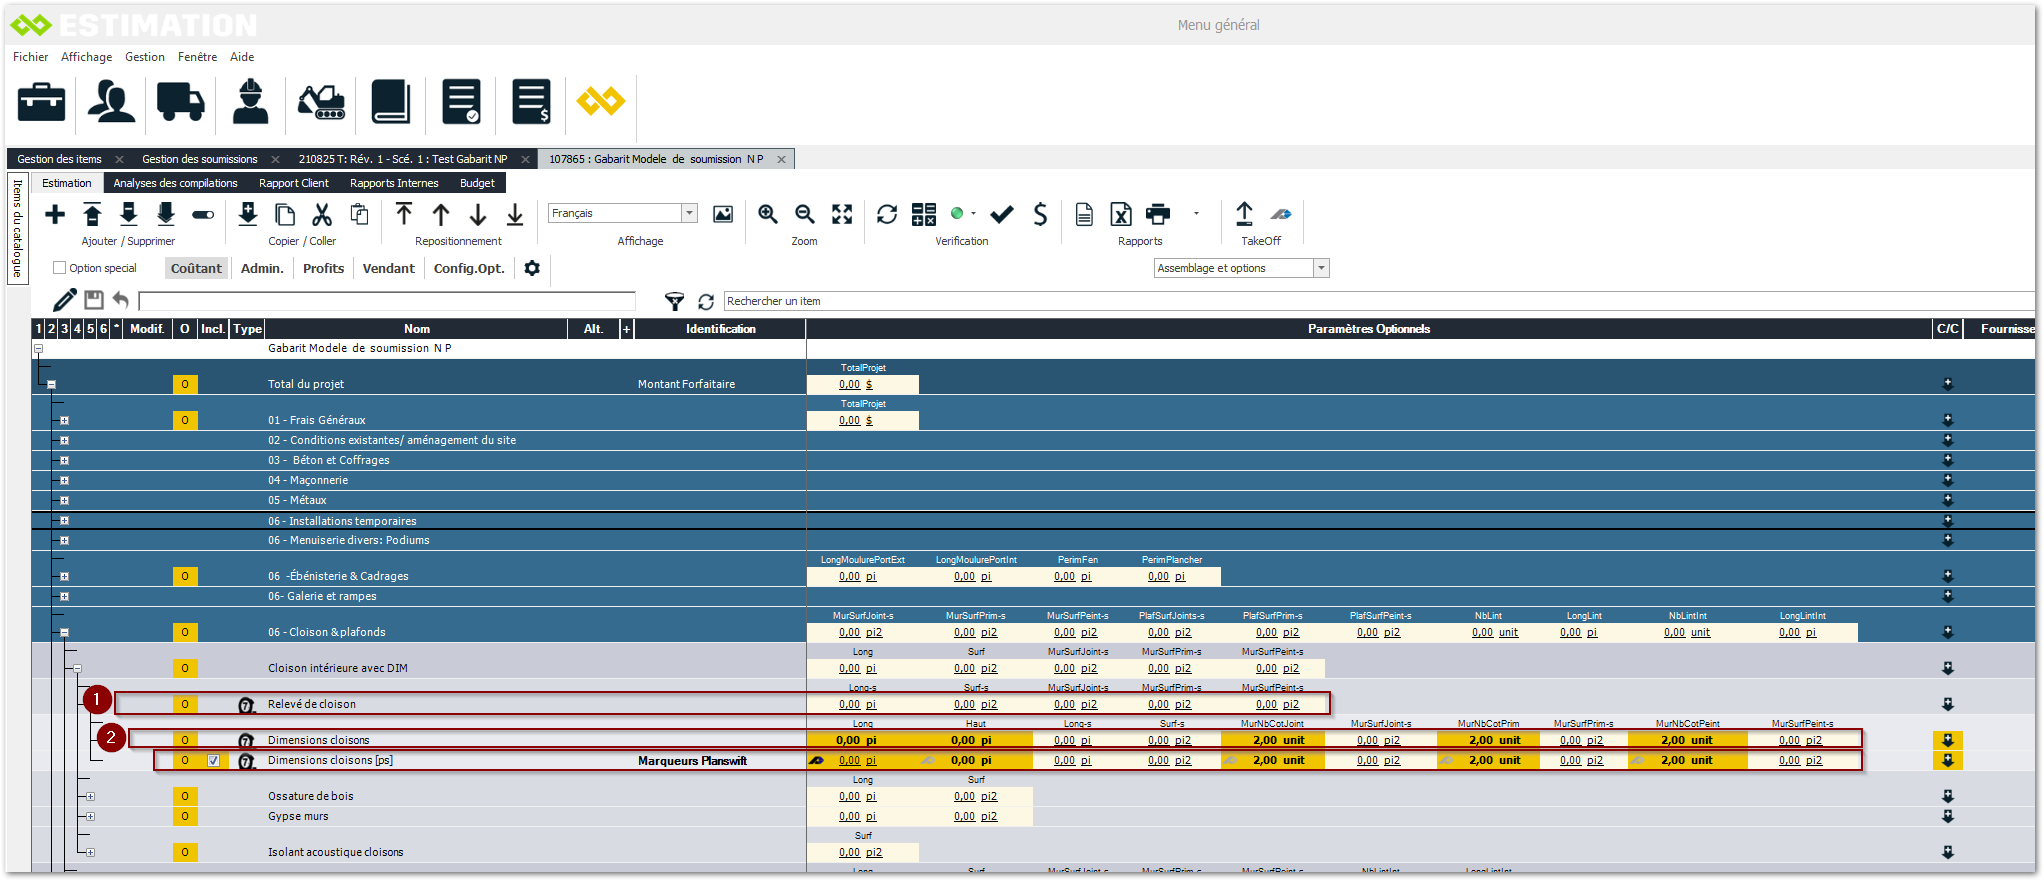Click the dollar sign verification icon
2044x881 pixels.
pyautogui.click(x=1040, y=214)
